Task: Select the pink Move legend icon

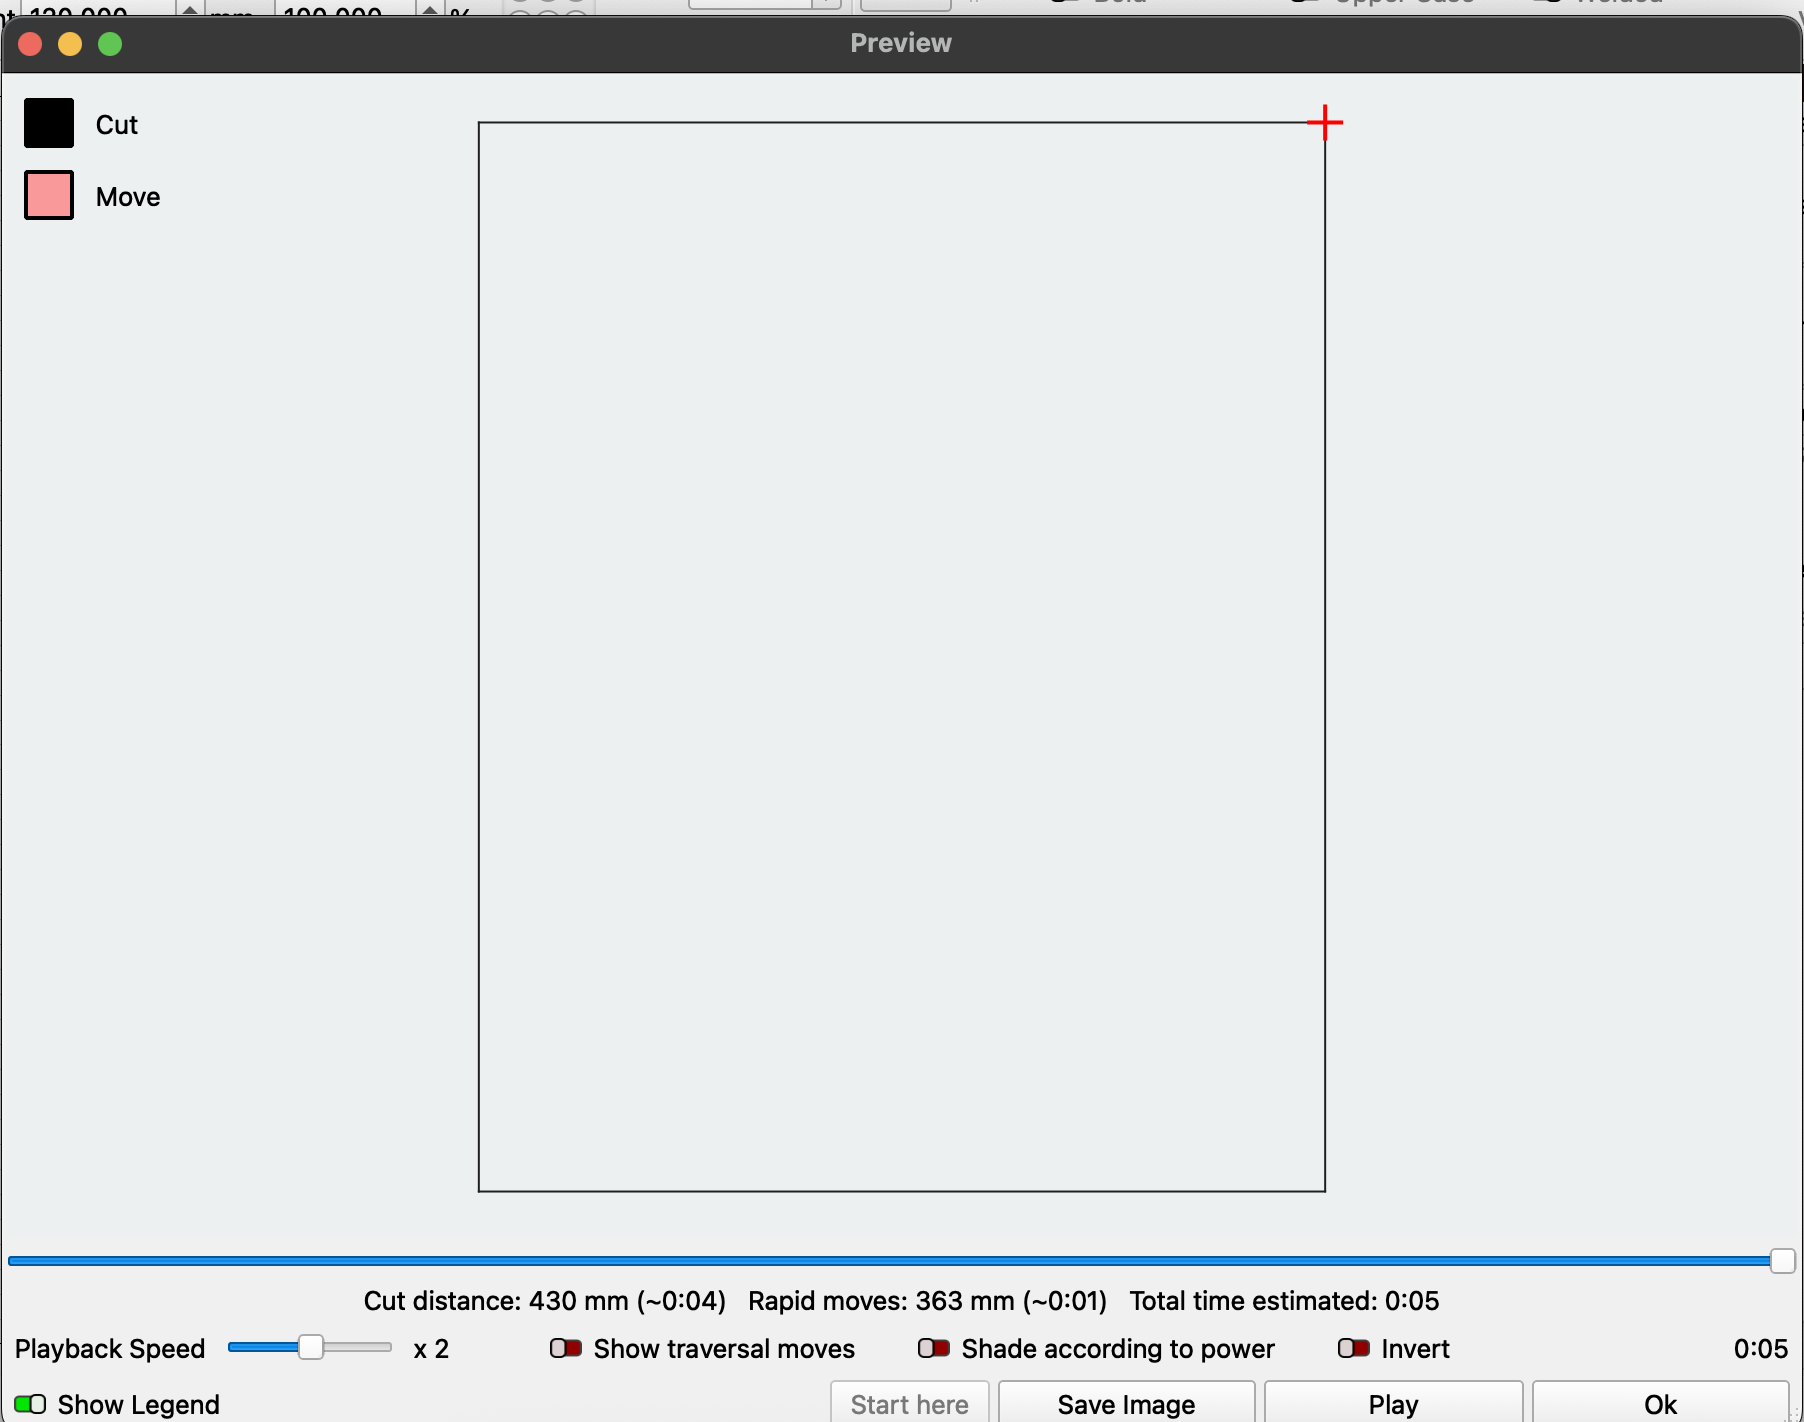Action: [x=48, y=195]
